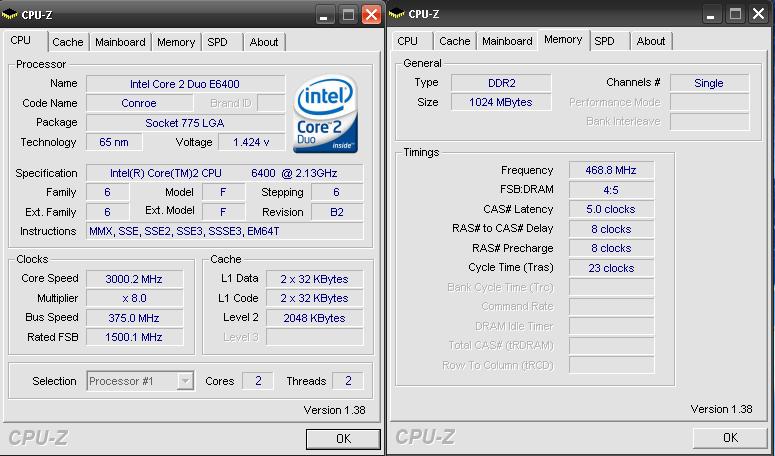
Task: Click the empty DRAM Idle Timer field
Action: tap(611, 327)
